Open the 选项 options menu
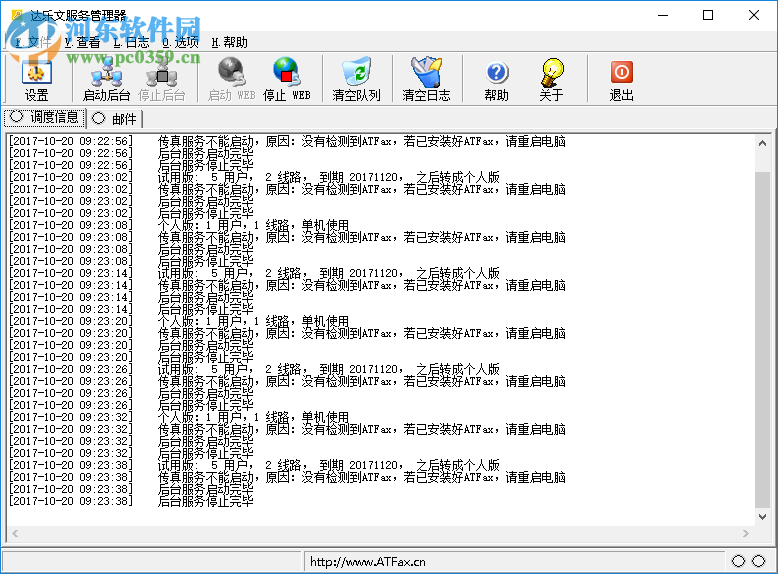The width and height of the screenshot is (778, 574). (180, 42)
